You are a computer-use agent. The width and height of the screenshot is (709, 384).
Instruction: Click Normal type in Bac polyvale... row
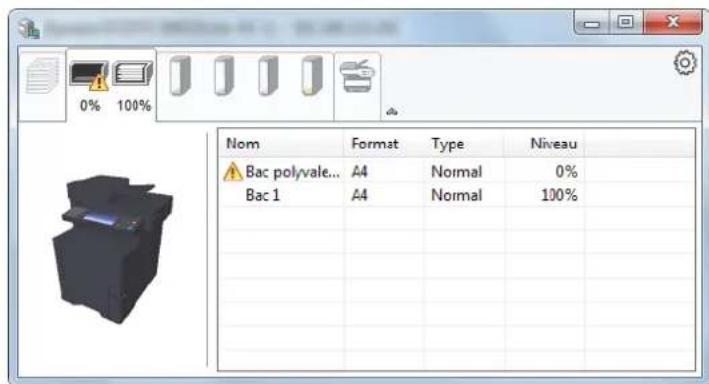pos(456,172)
